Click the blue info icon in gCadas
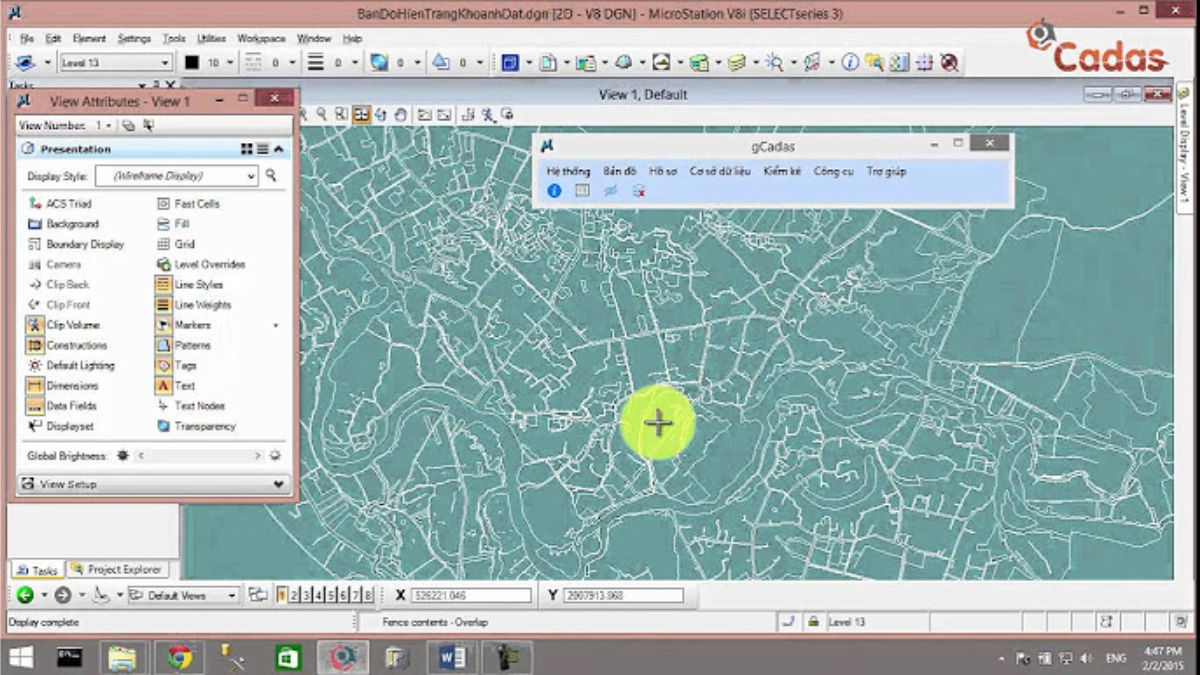The width and height of the screenshot is (1200, 675). [x=554, y=191]
